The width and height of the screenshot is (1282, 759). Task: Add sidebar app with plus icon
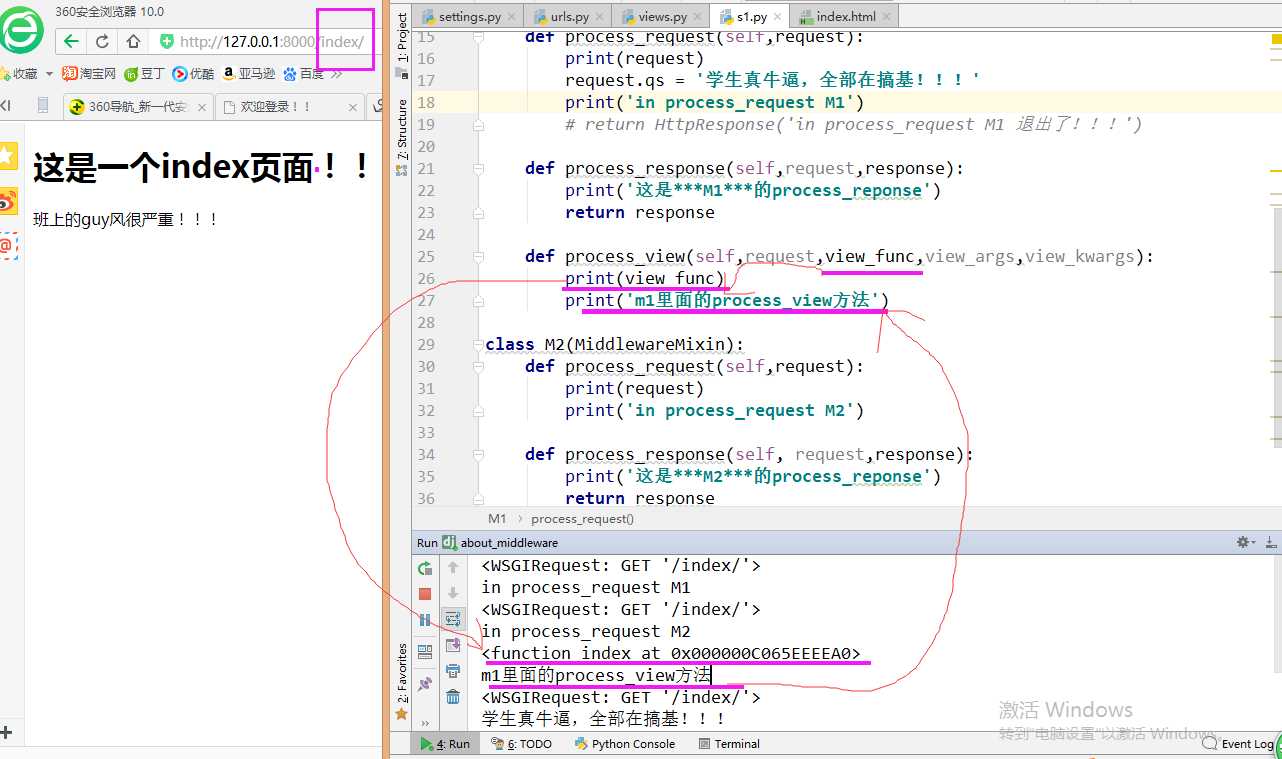pos(7,732)
